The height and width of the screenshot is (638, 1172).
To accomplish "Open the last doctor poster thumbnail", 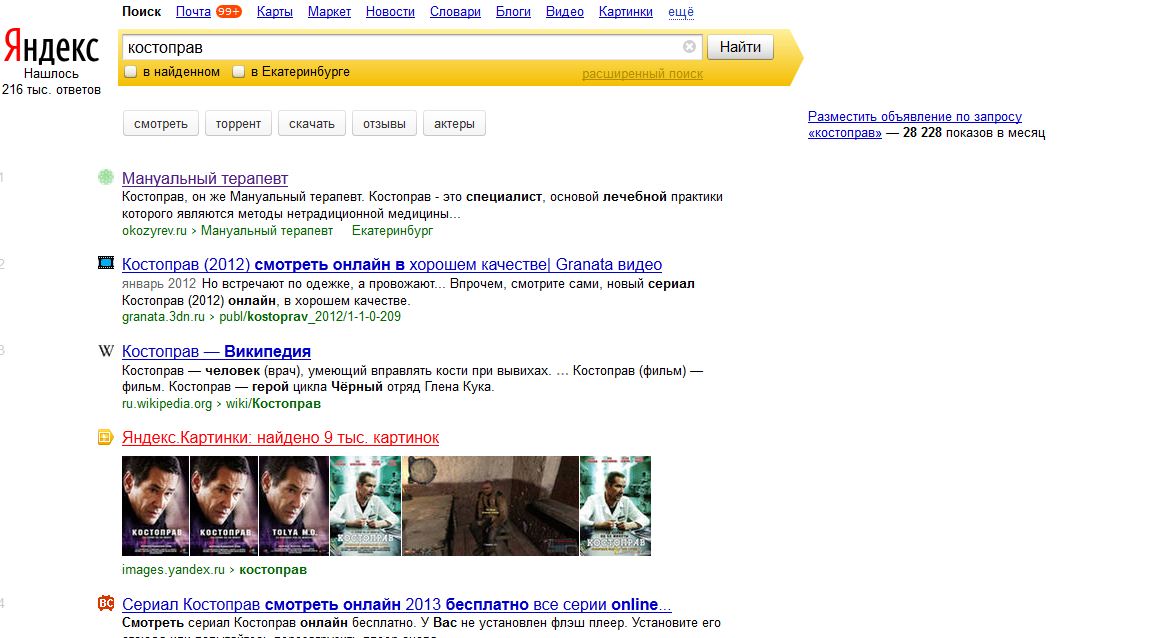I will click(615, 506).
